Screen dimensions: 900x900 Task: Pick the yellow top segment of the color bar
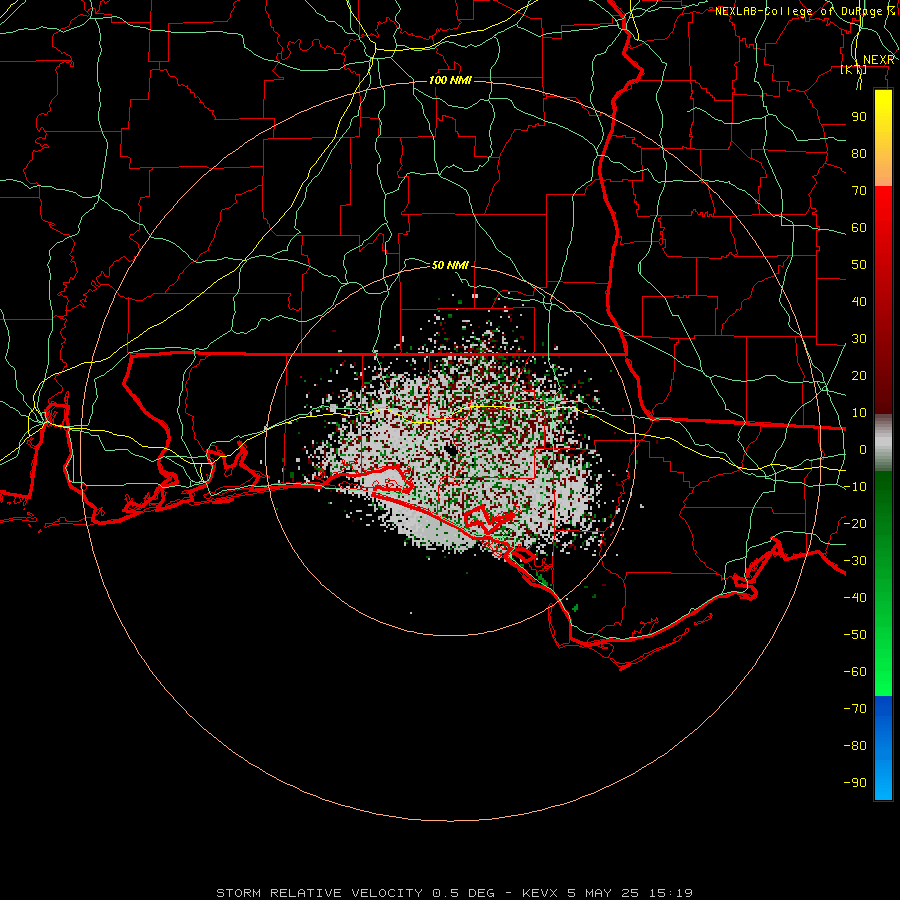coord(883,138)
